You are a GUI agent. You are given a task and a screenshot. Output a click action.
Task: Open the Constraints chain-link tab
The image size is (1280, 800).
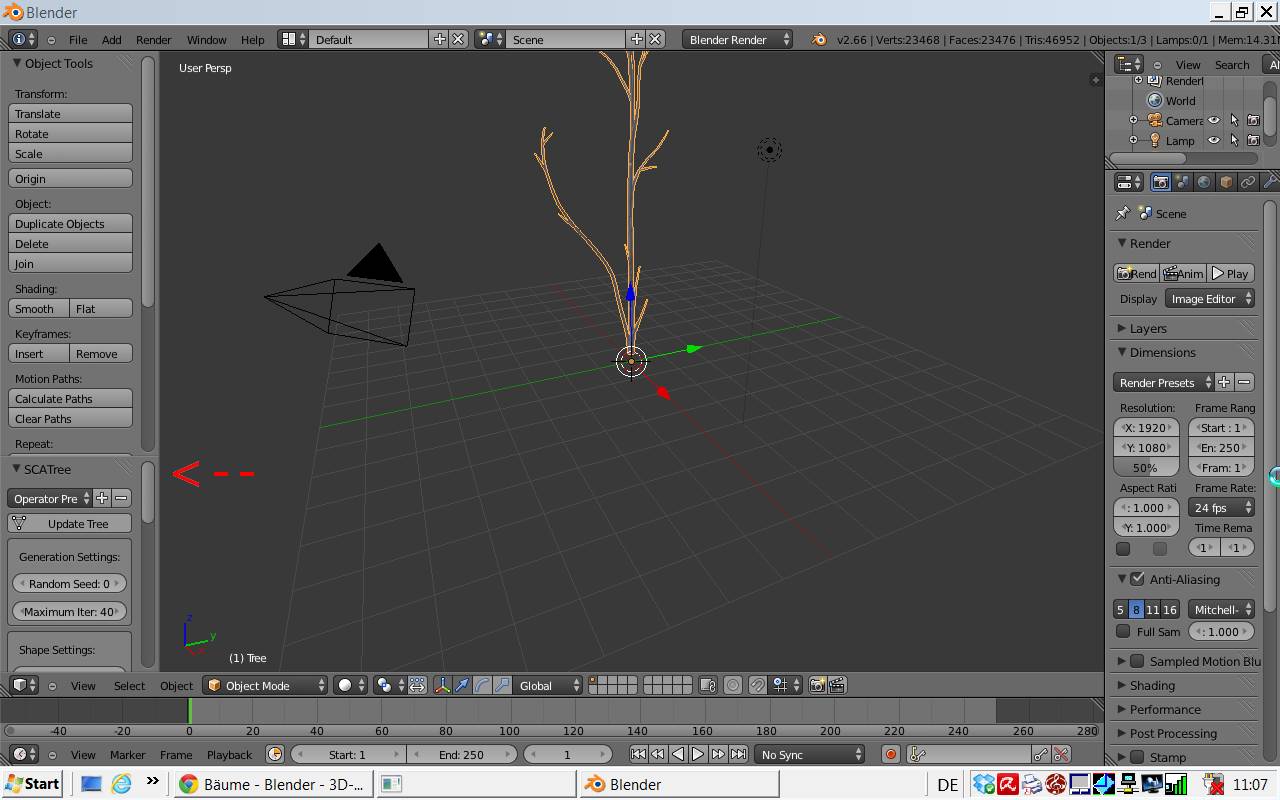point(1248,182)
